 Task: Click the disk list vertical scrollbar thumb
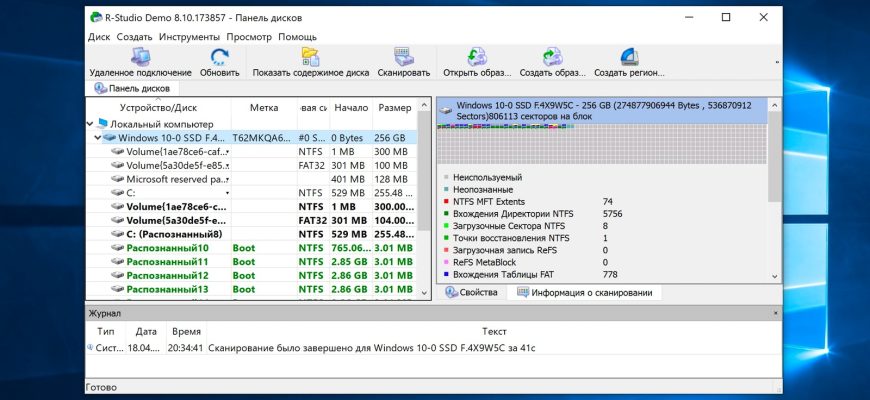(424, 171)
